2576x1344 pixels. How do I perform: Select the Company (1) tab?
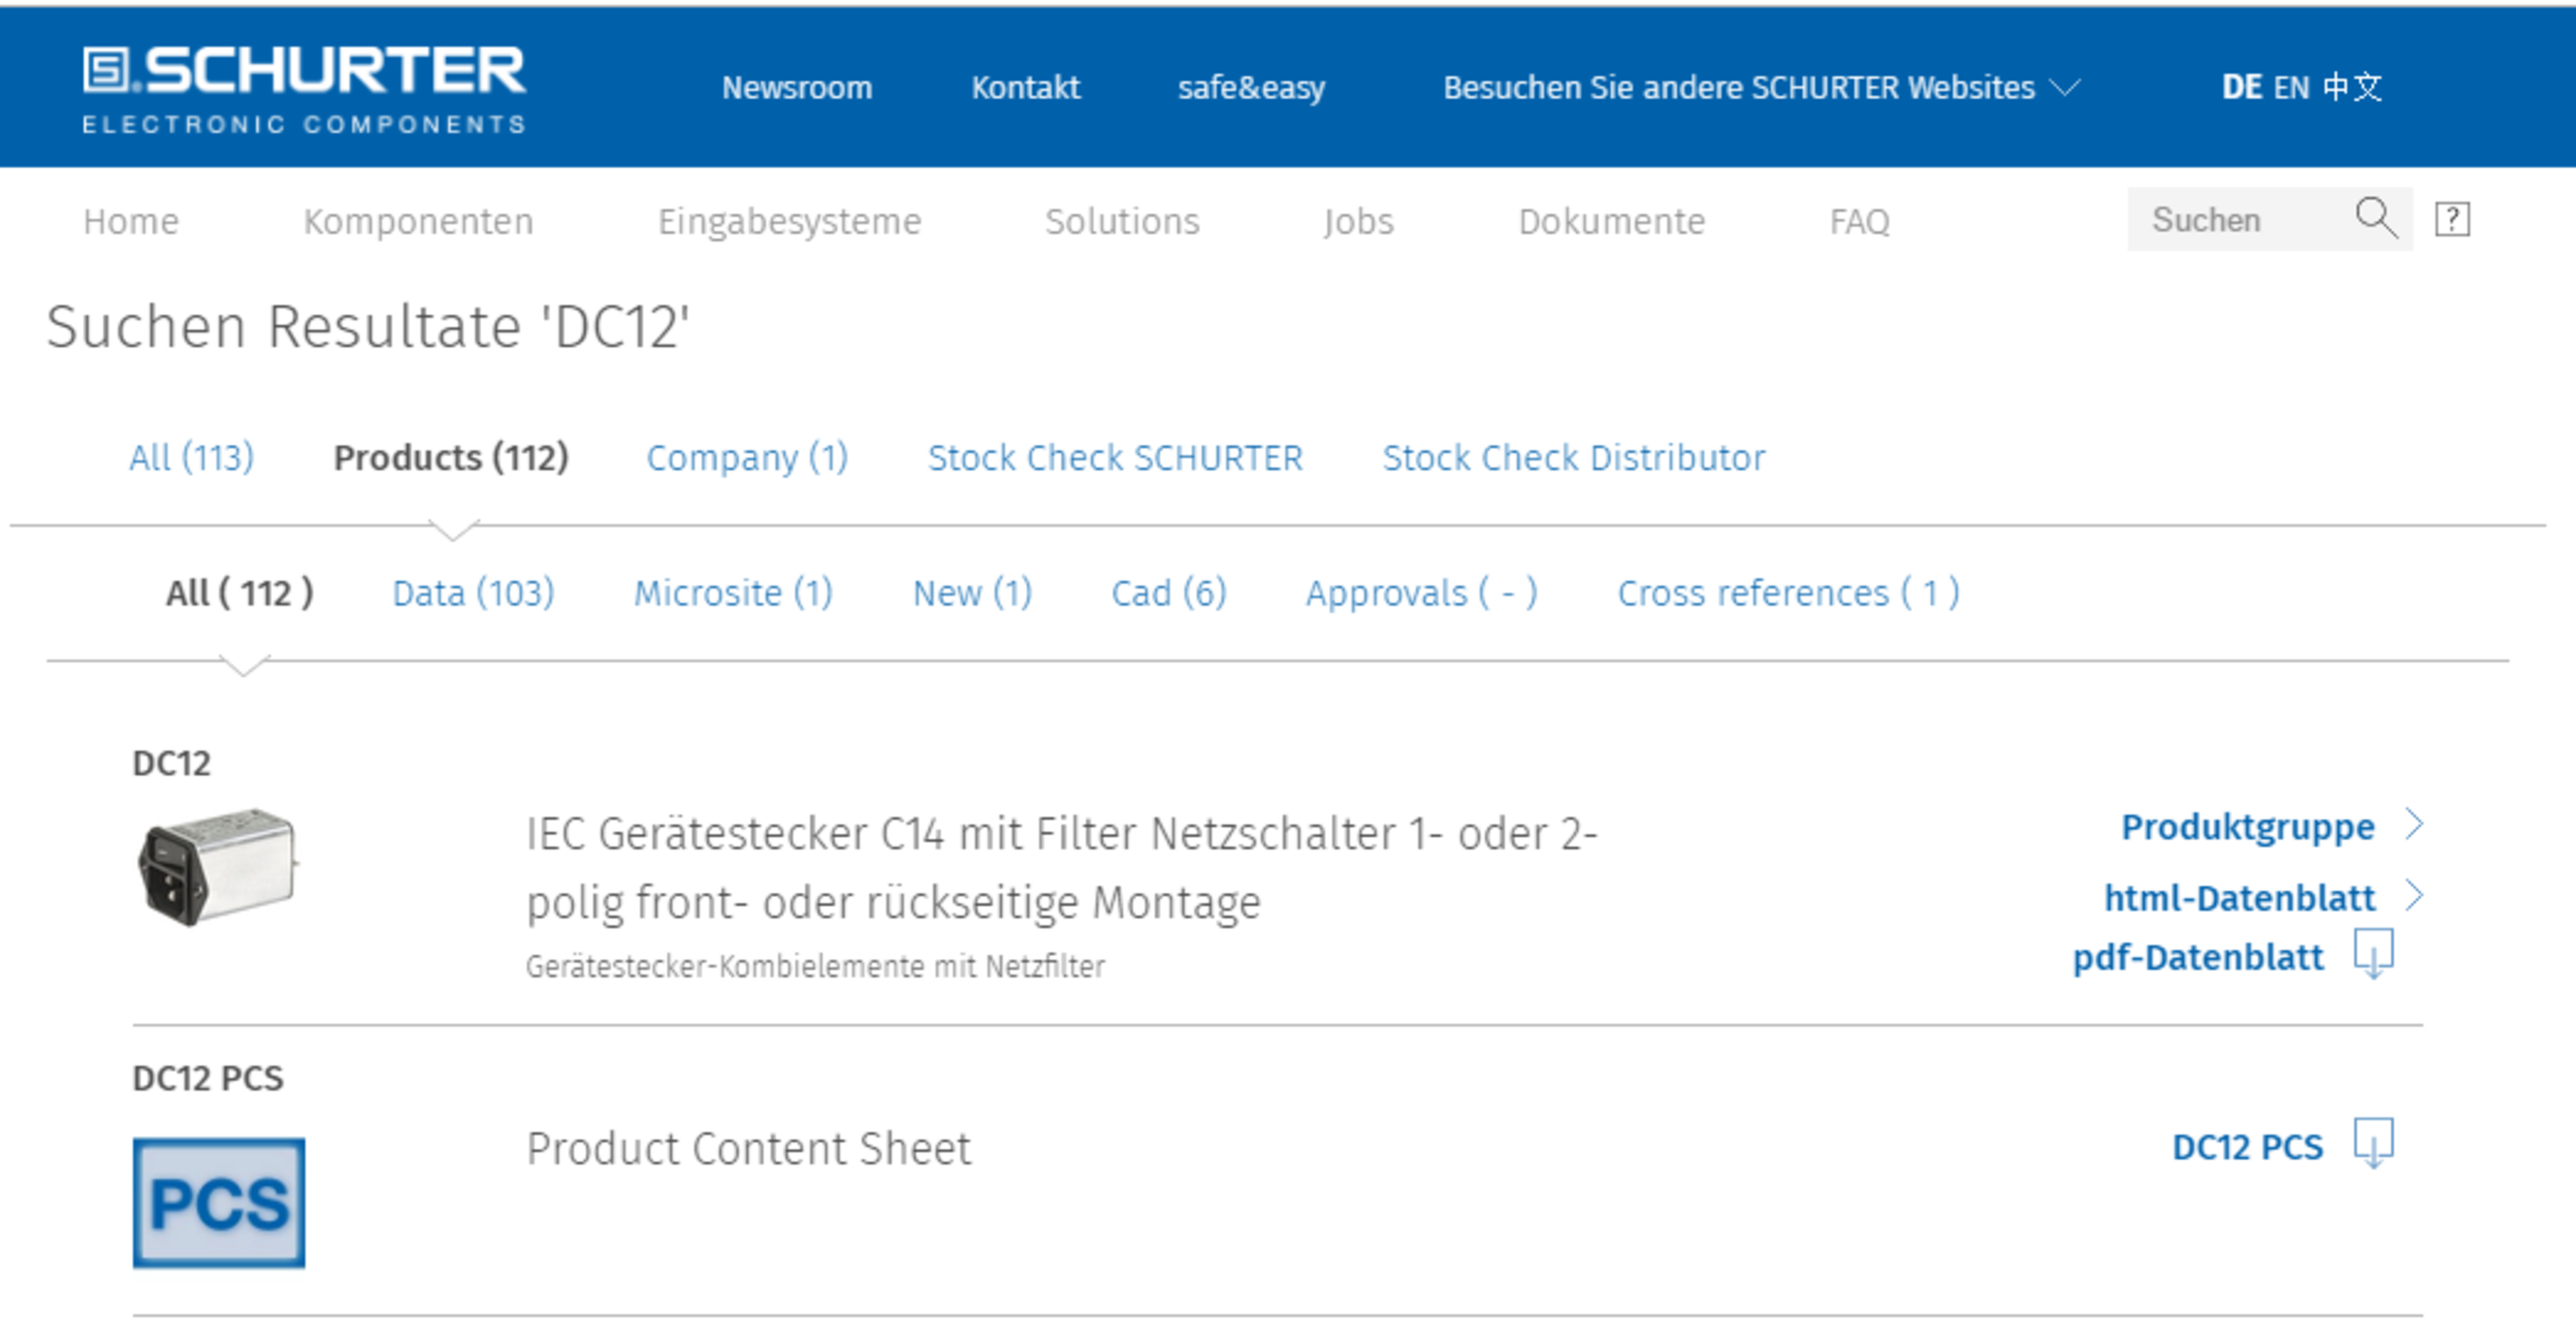coord(747,457)
